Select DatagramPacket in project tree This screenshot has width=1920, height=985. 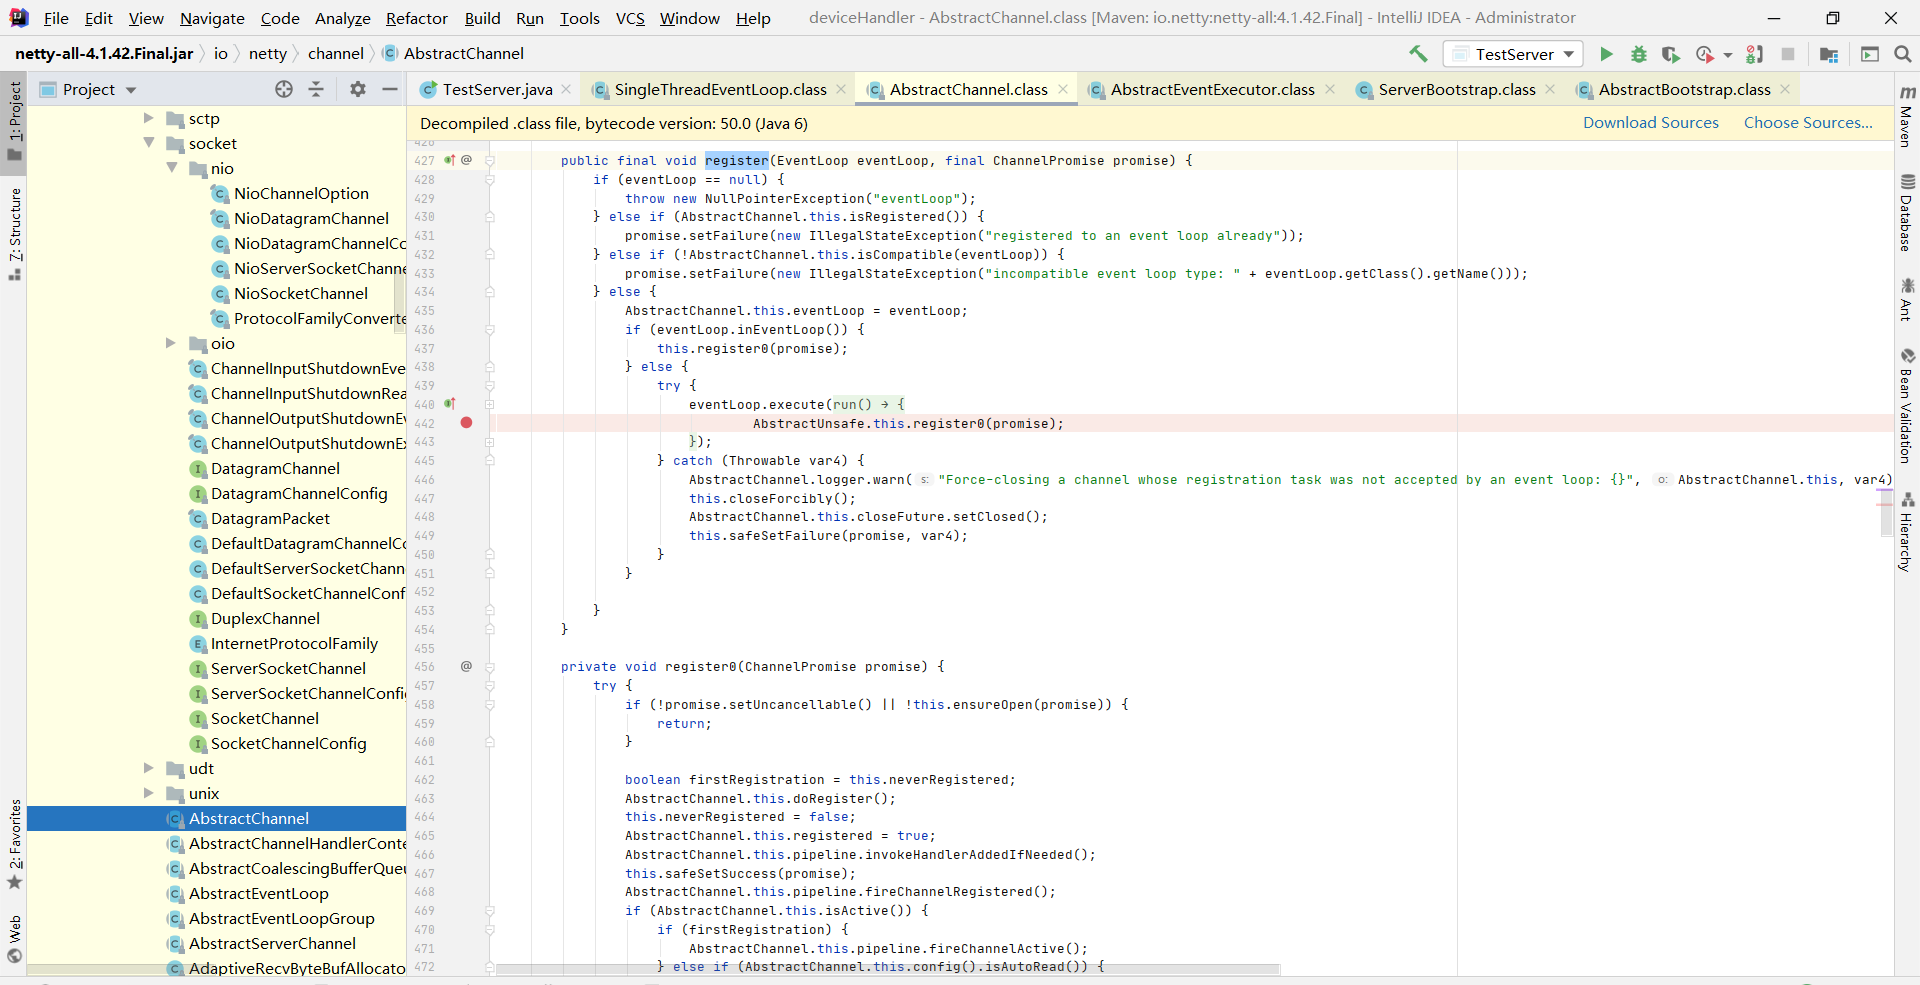pos(270,519)
